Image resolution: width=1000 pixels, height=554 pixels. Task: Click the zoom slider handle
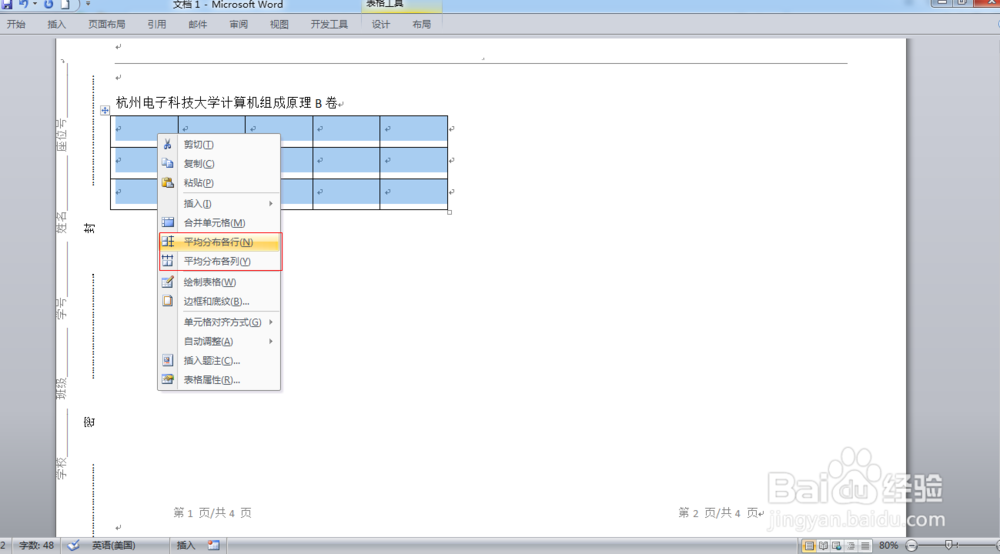point(949,545)
